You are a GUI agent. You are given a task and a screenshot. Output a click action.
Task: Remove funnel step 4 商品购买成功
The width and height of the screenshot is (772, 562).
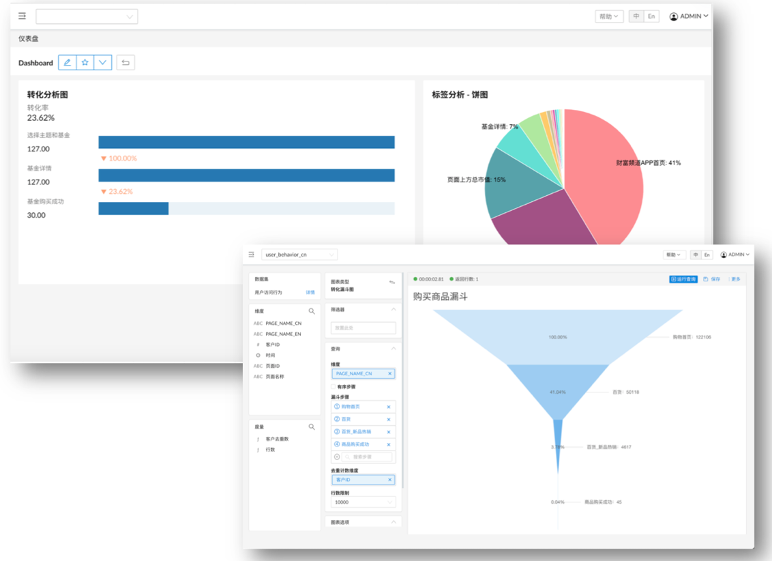click(388, 444)
